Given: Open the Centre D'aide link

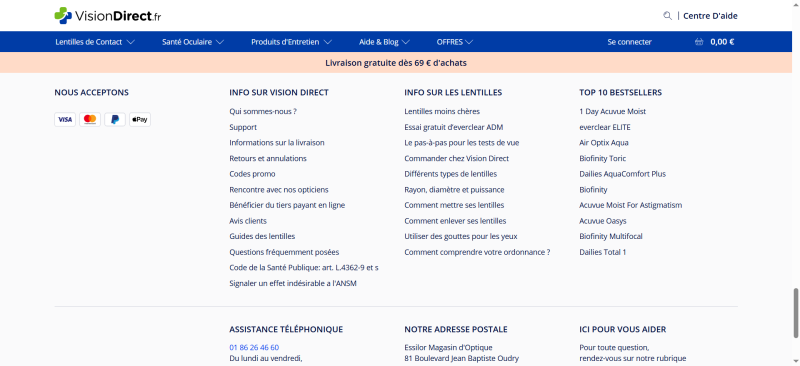Looking at the screenshot, I should 710,16.
